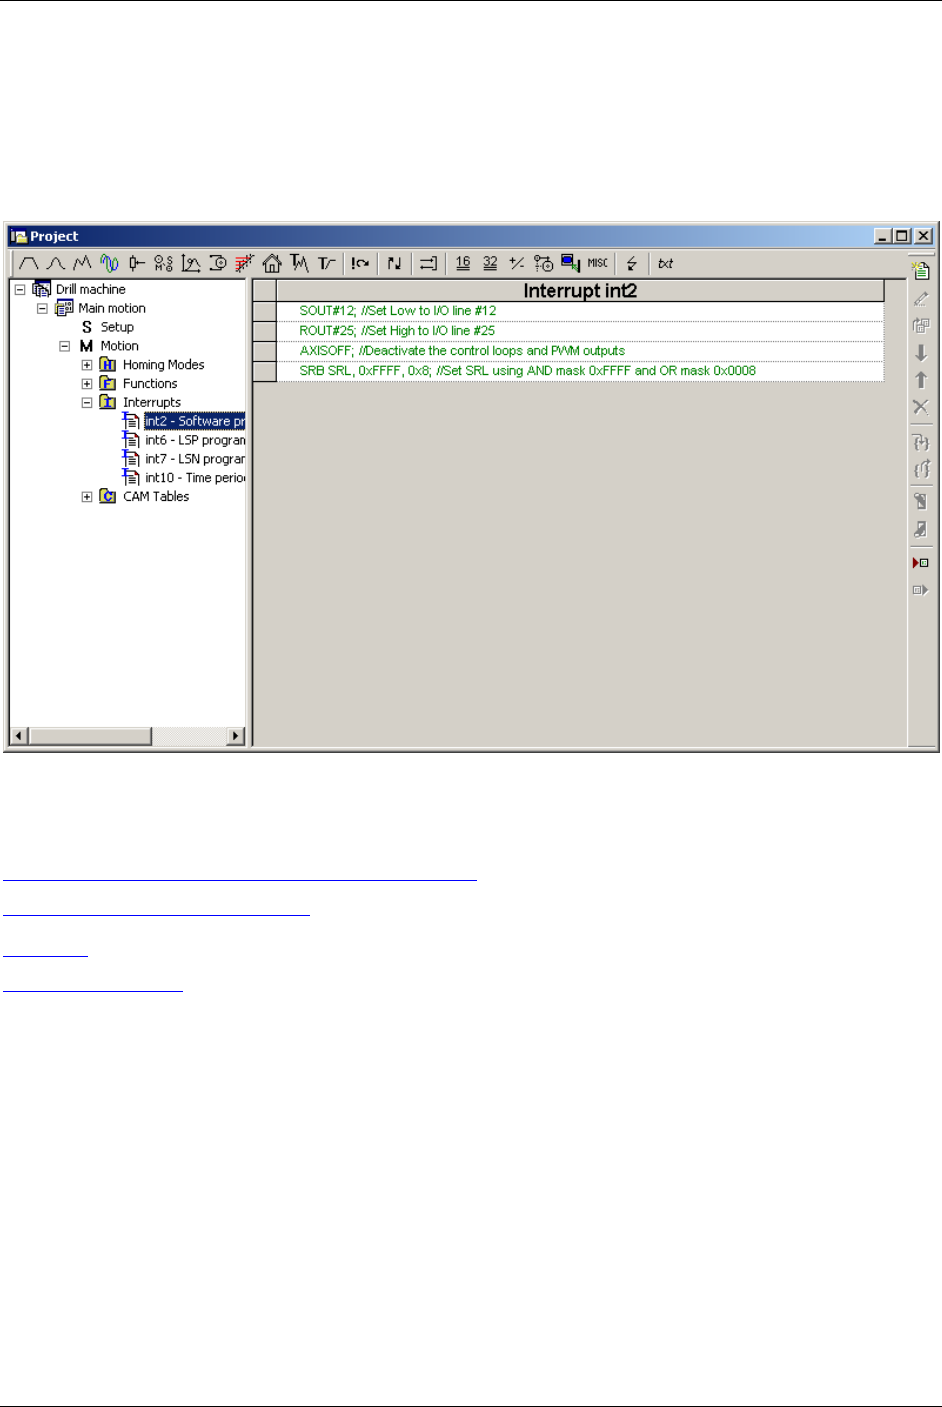Select the trapezoidal profile motion icon
942x1407 pixels.
pos(28,263)
